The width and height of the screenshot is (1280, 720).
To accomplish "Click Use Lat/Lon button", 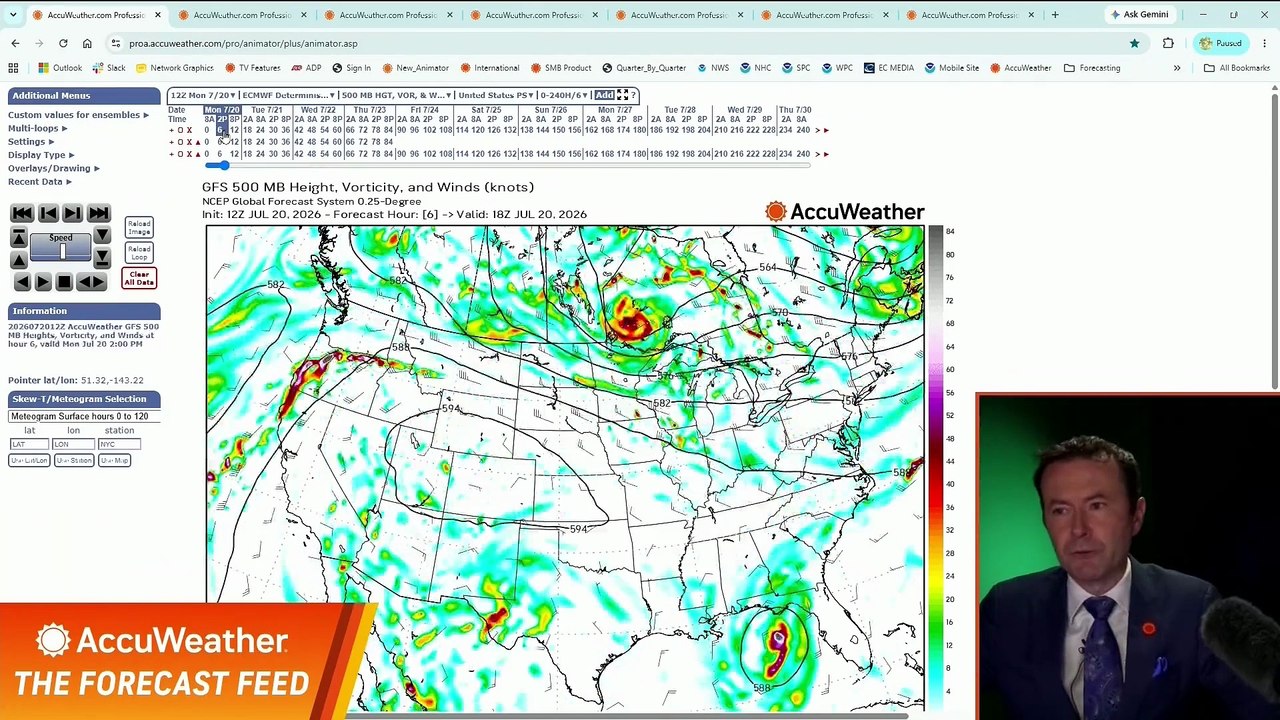I will [29, 460].
